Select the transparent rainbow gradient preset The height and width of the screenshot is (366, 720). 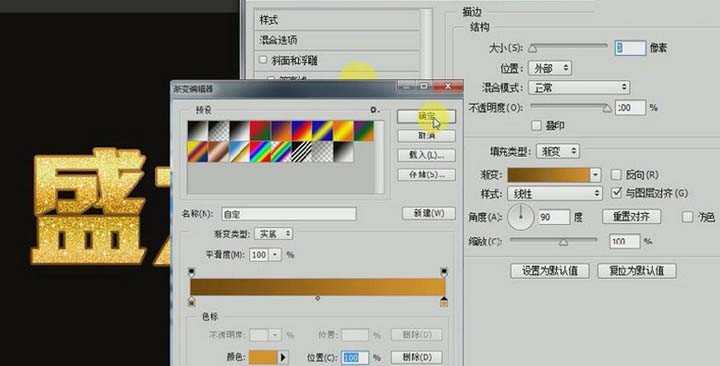tap(281, 152)
